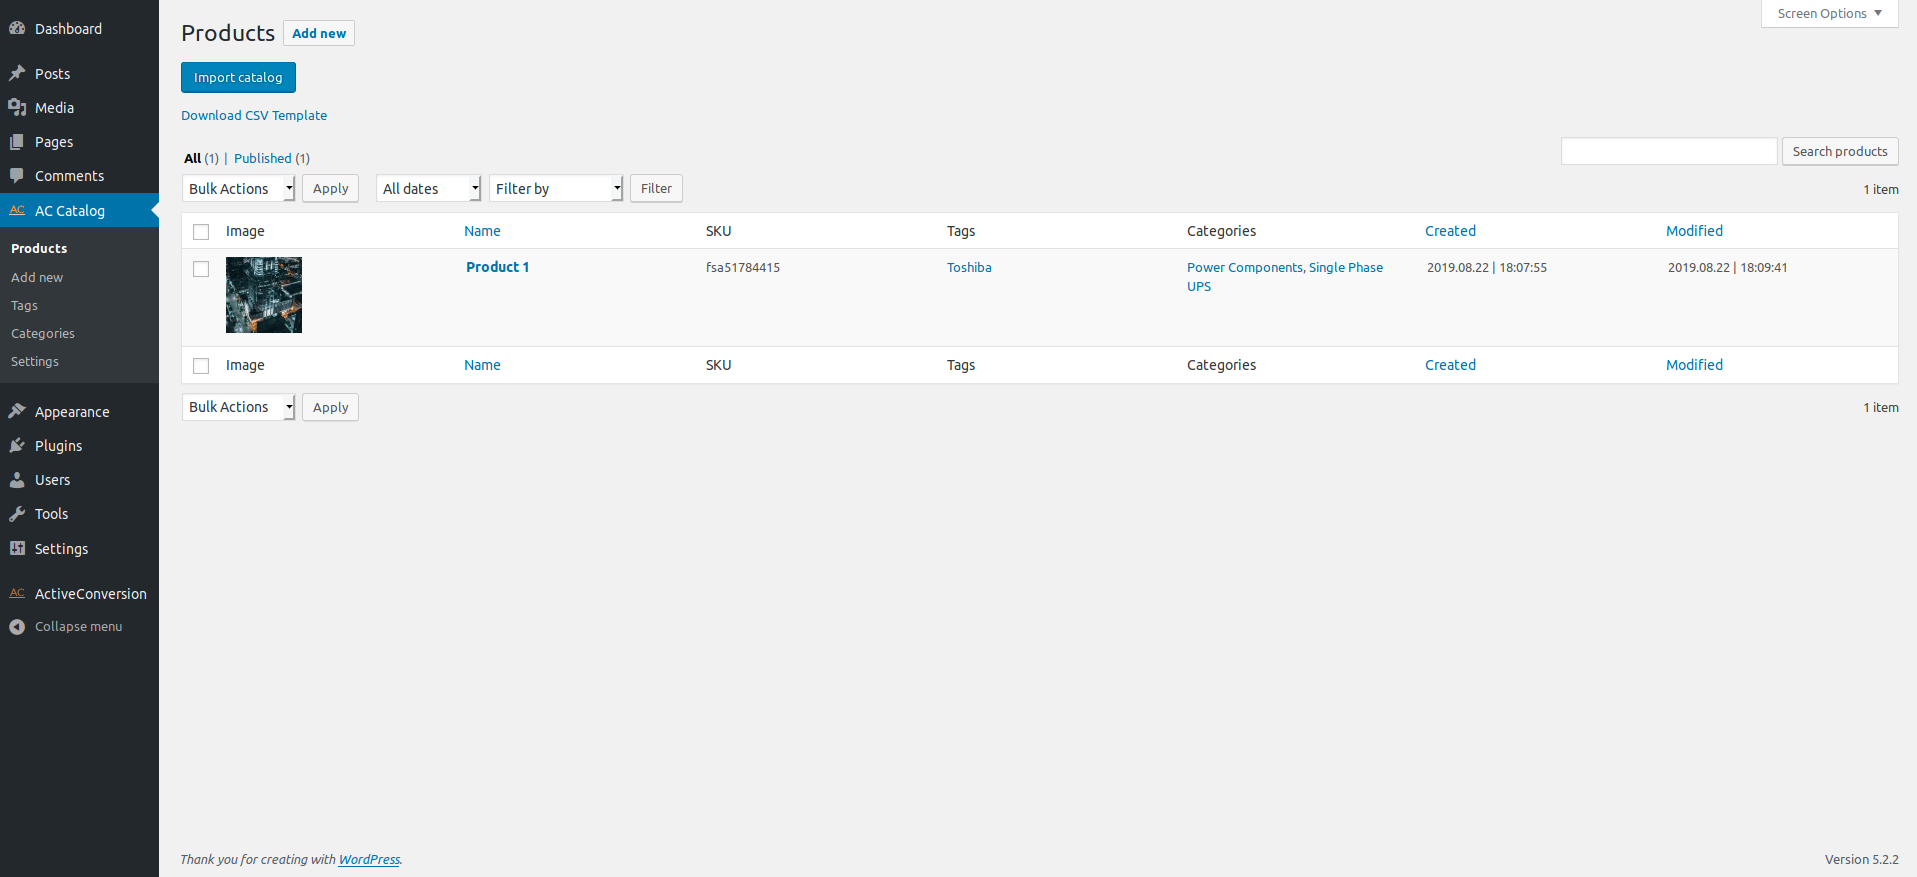
Task: Click Power Components category link
Action: pos(1244,267)
